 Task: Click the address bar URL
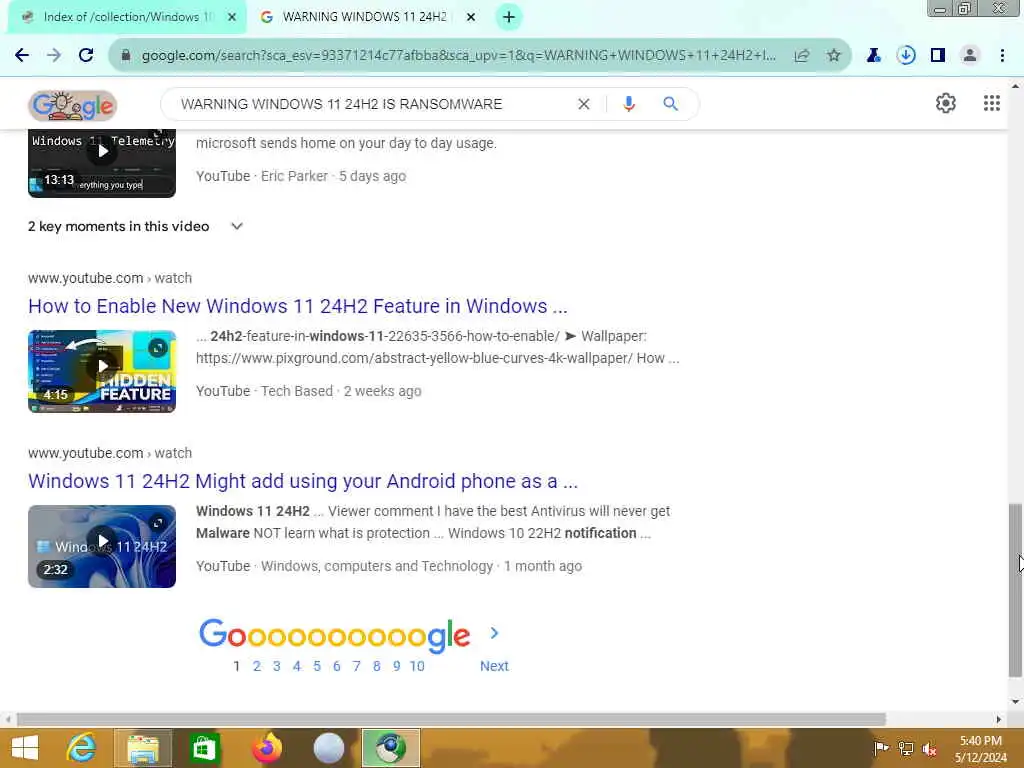point(458,56)
